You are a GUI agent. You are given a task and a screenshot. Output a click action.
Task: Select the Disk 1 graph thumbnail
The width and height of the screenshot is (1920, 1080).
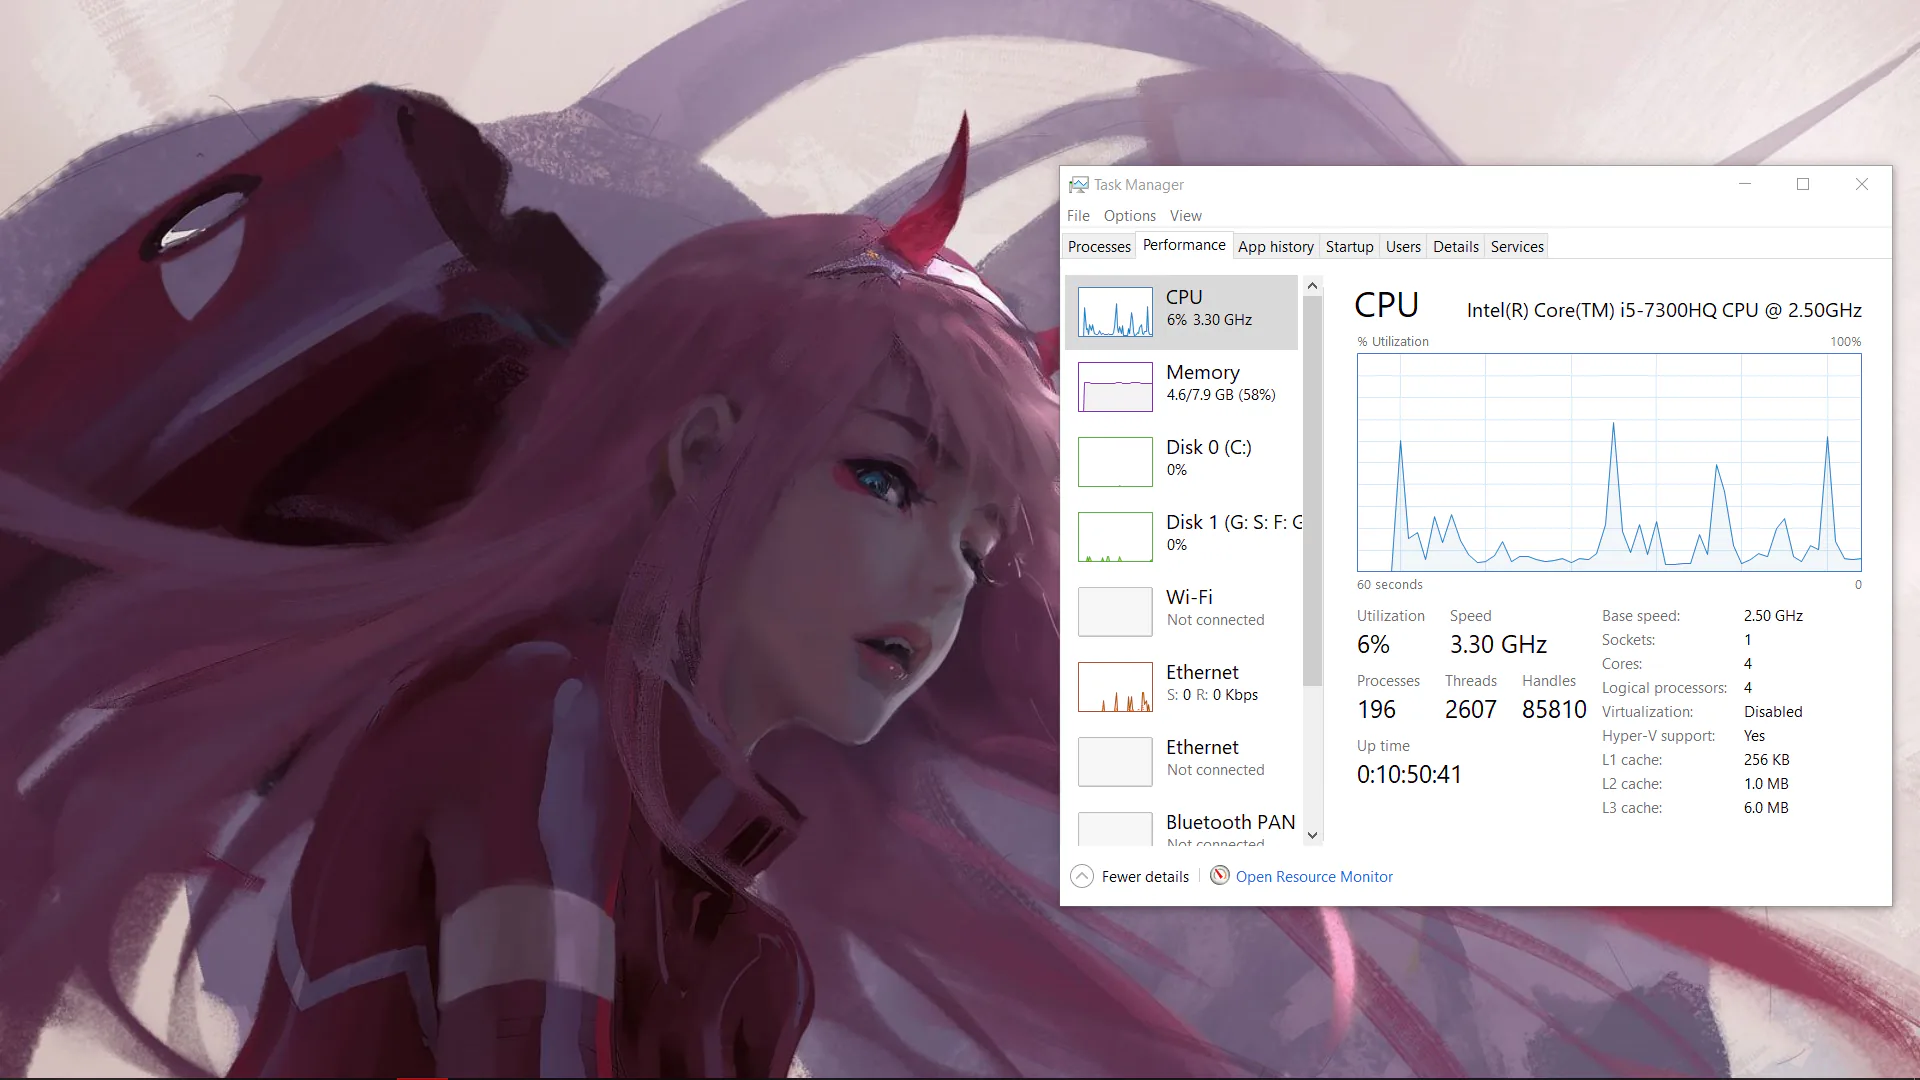(1115, 537)
